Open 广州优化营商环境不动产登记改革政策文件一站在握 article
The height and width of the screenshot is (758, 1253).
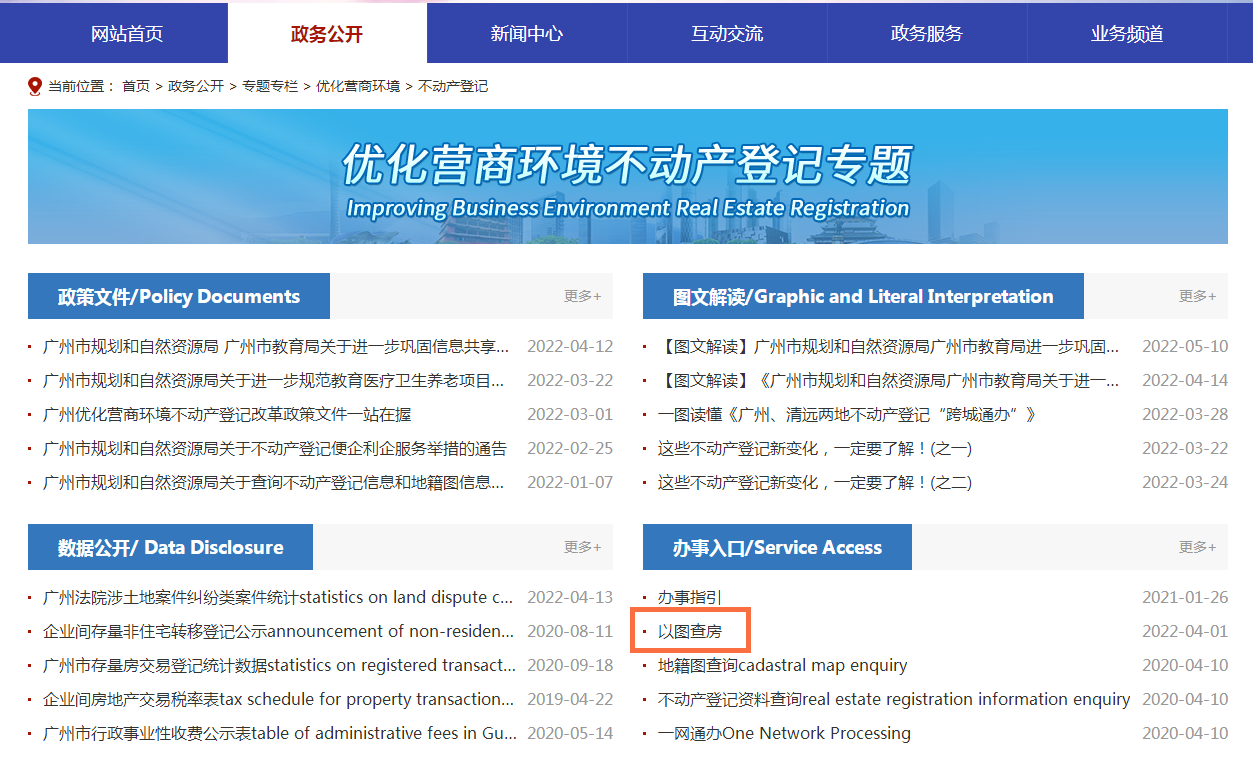pyautogui.click(x=227, y=415)
